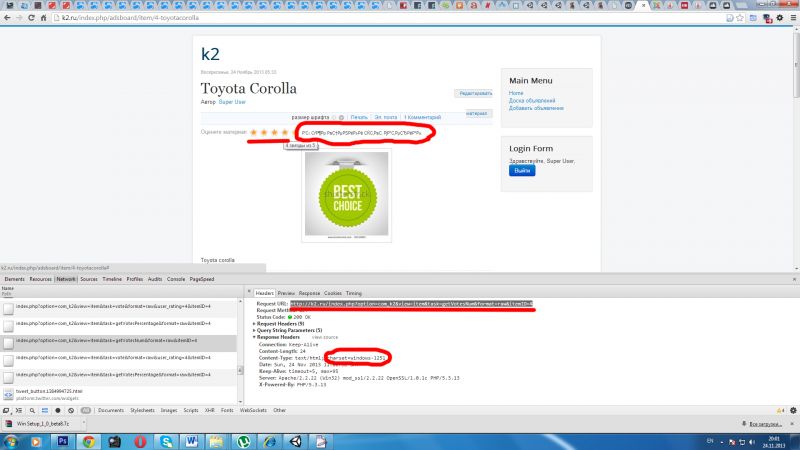Filter network requests by Documents
Viewport: 800px width, 450px height.
[111, 410]
